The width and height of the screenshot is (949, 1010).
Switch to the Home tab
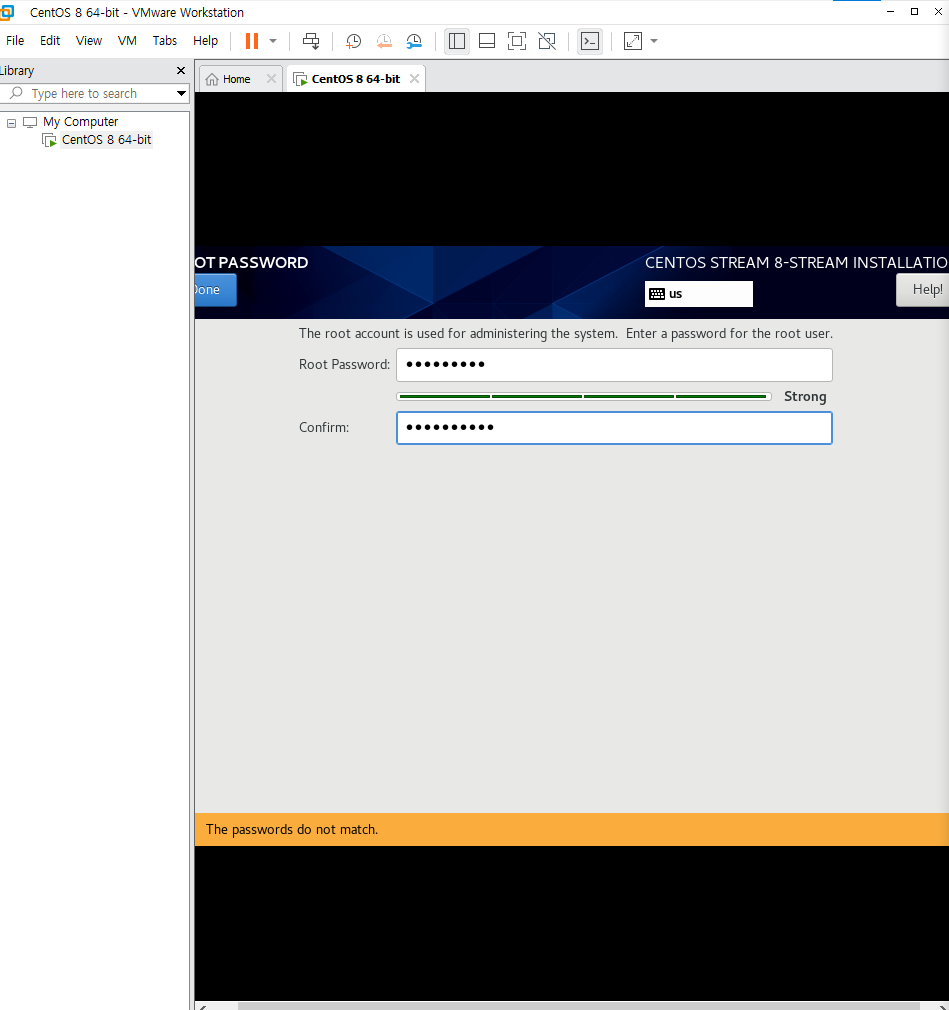(236, 79)
